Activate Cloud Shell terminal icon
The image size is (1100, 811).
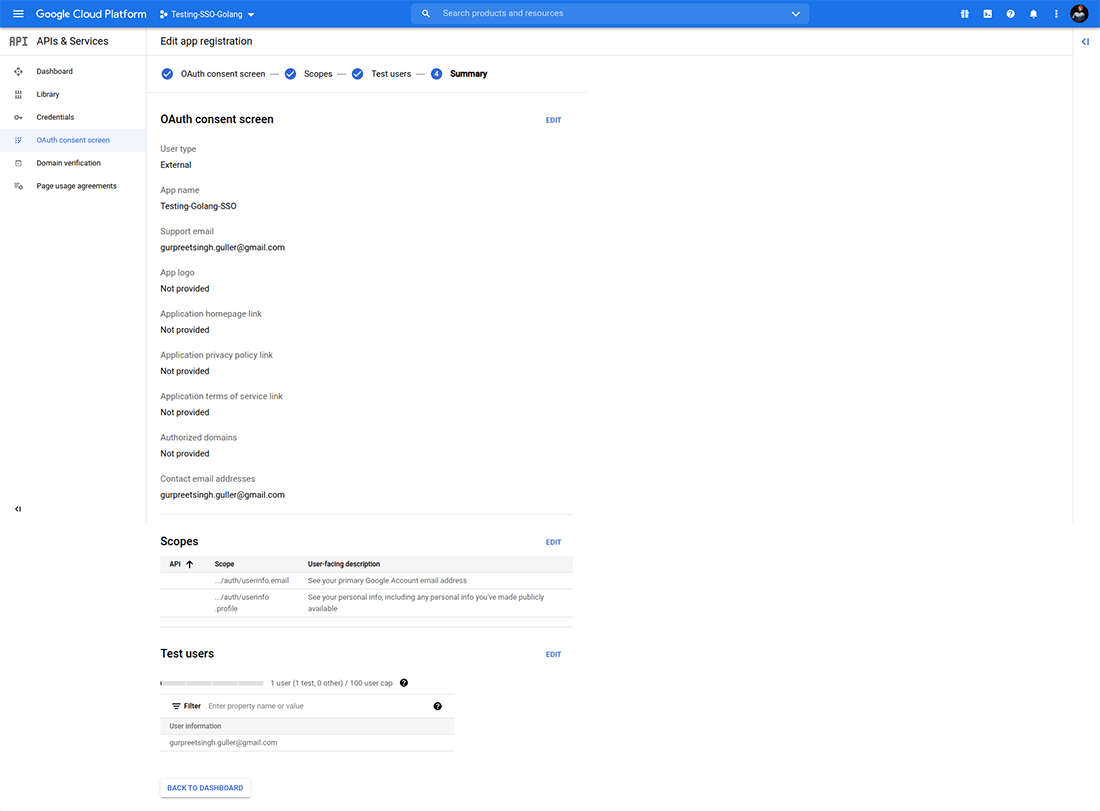[x=988, y=14]
